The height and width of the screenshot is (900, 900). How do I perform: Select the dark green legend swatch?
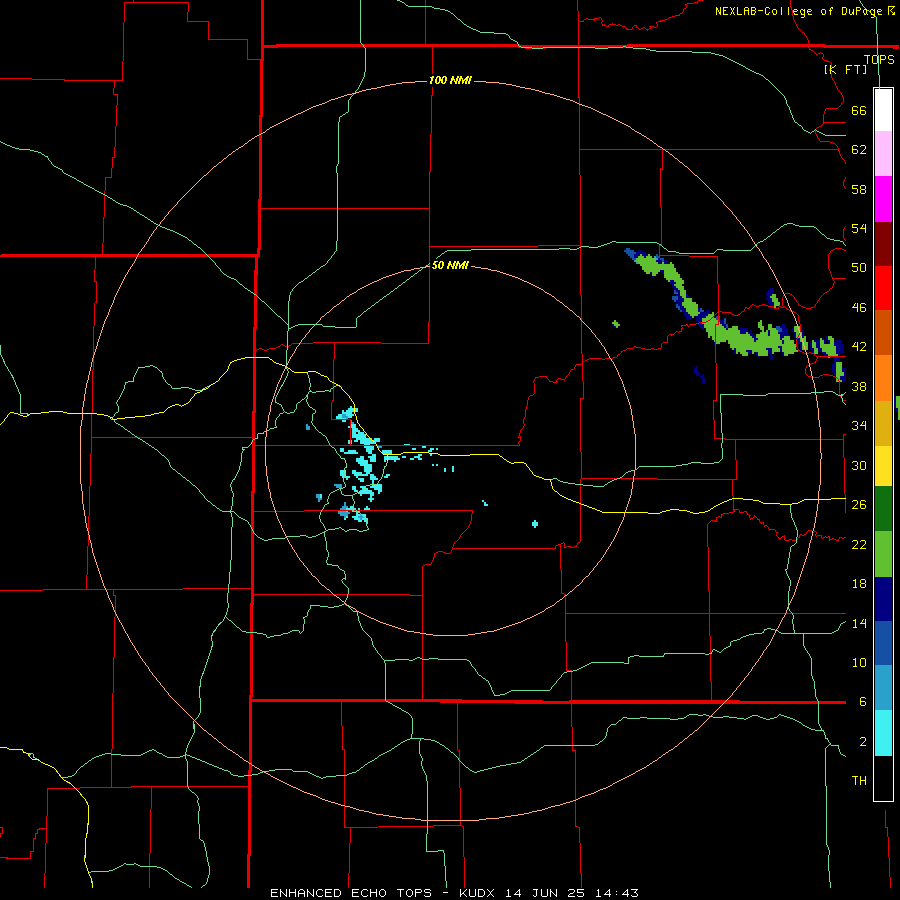click(x=883, y=509)
